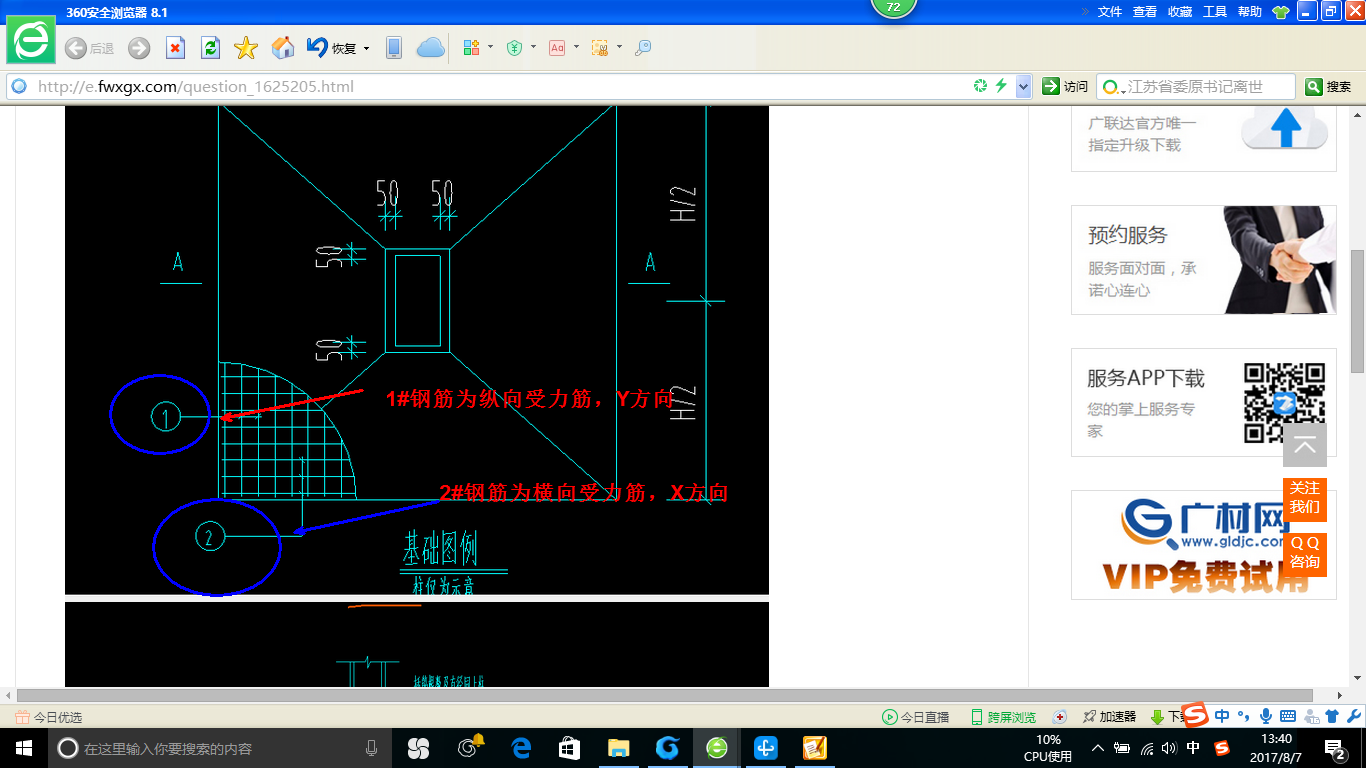Refresh the page with green arrows icon
This screenshot has height=768, width=1366.
click(x=210, y=48)
